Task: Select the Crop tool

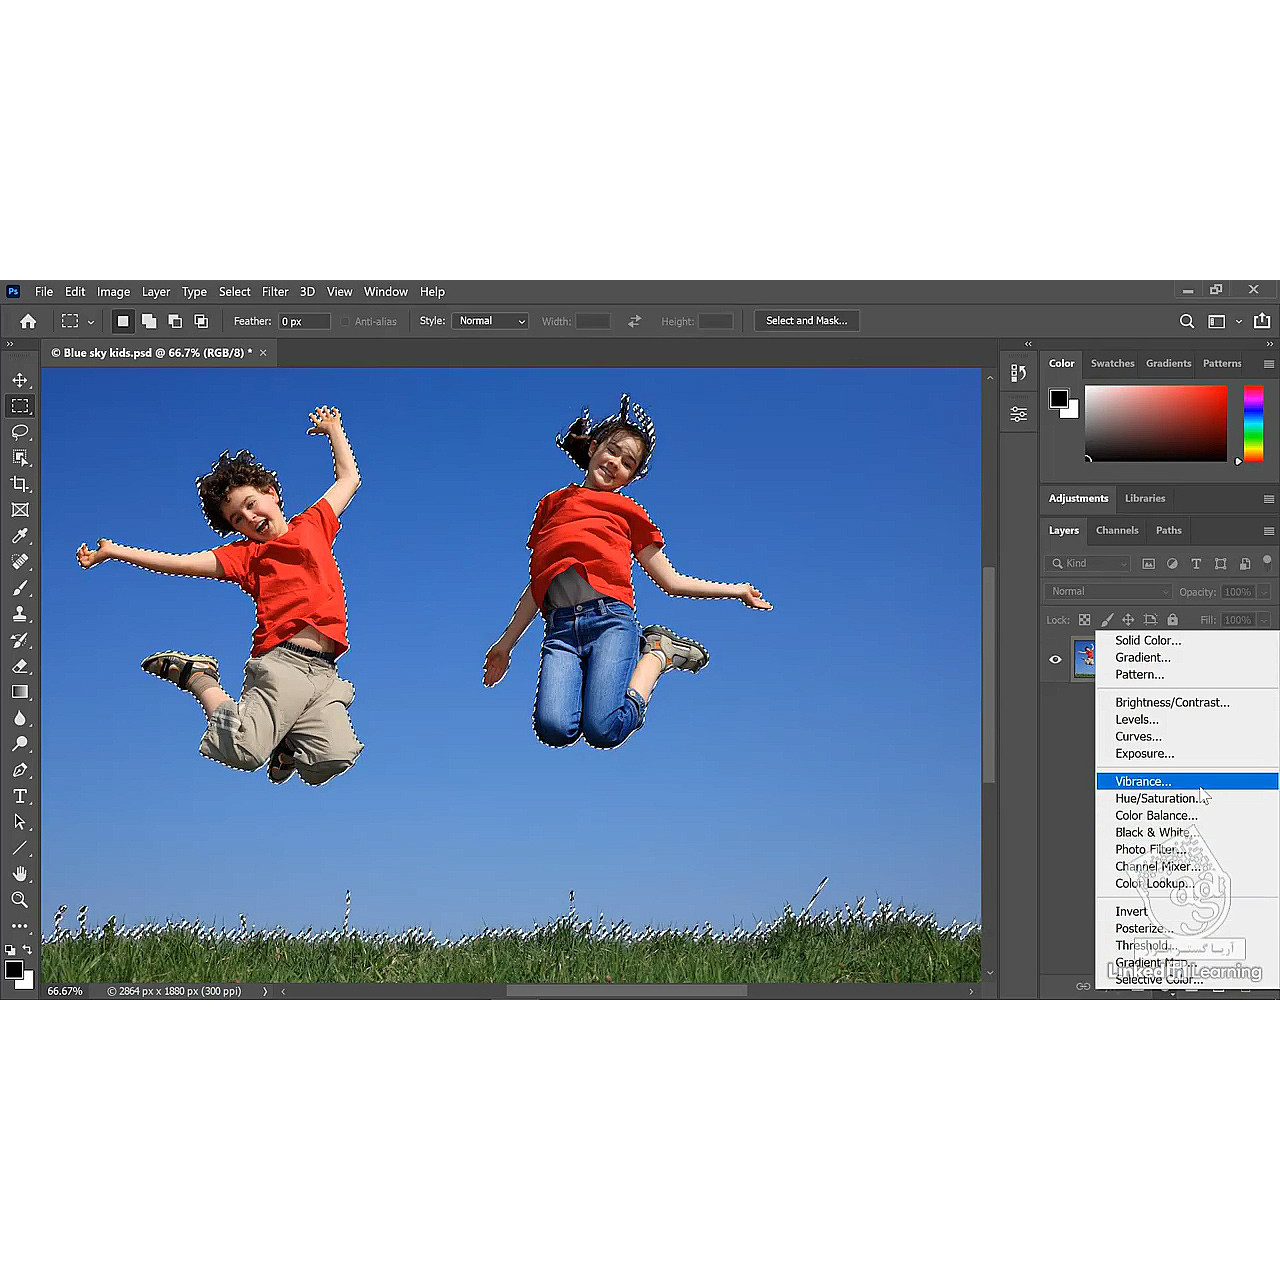Action: tap(19, 484)
